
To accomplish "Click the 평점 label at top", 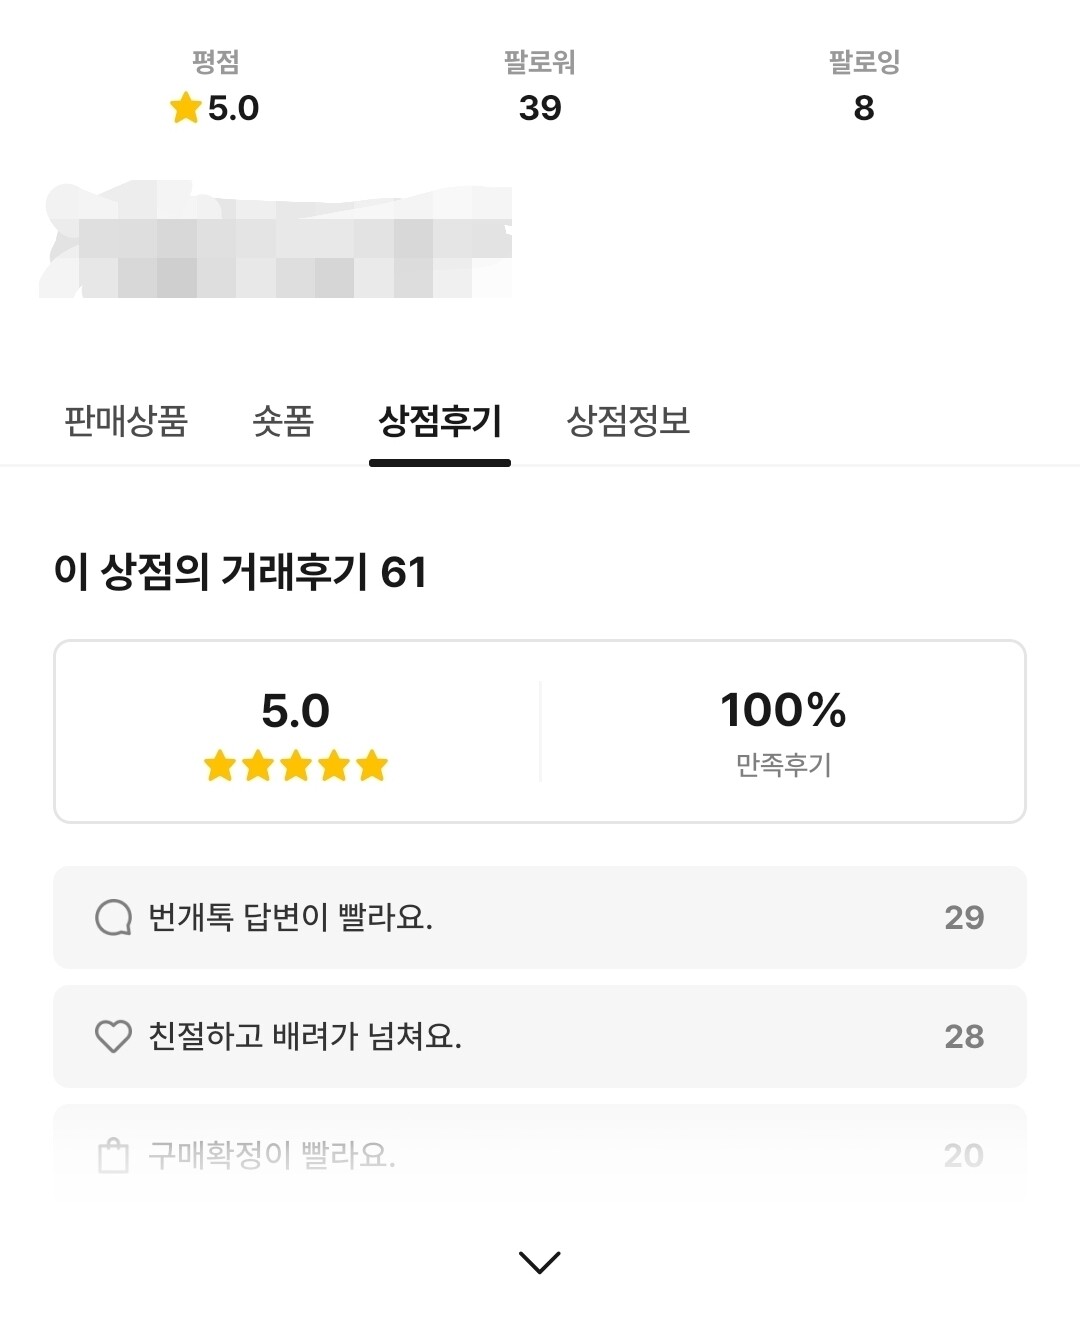I will coord(215,62).
